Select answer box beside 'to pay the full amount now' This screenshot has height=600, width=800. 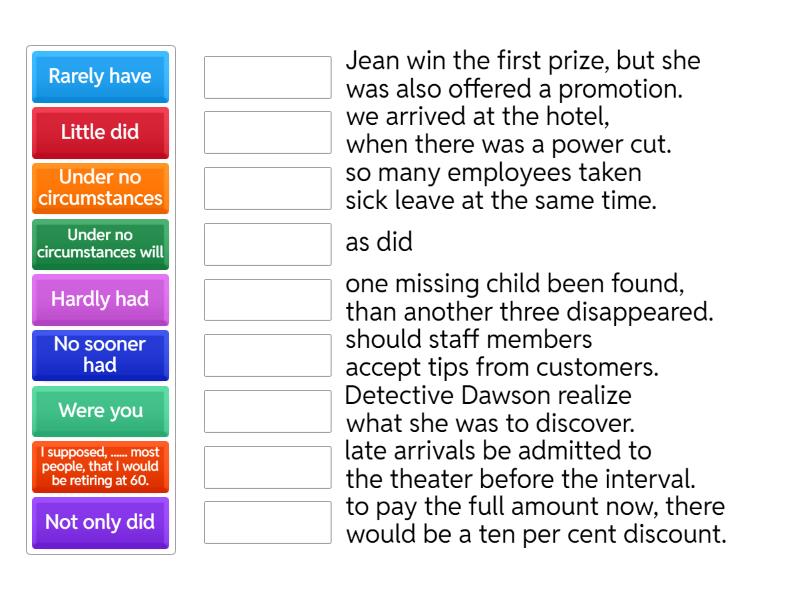pos(267,522)
